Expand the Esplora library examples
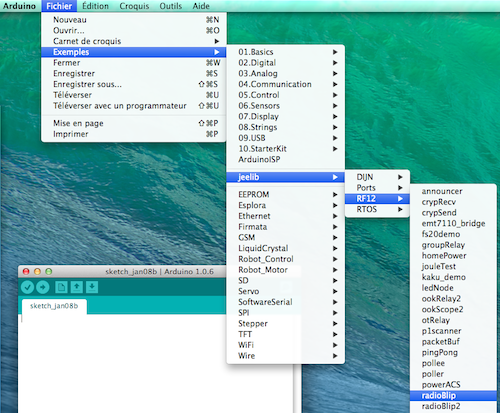Screen dimensions: 500x413 click(x=286, y=205)
